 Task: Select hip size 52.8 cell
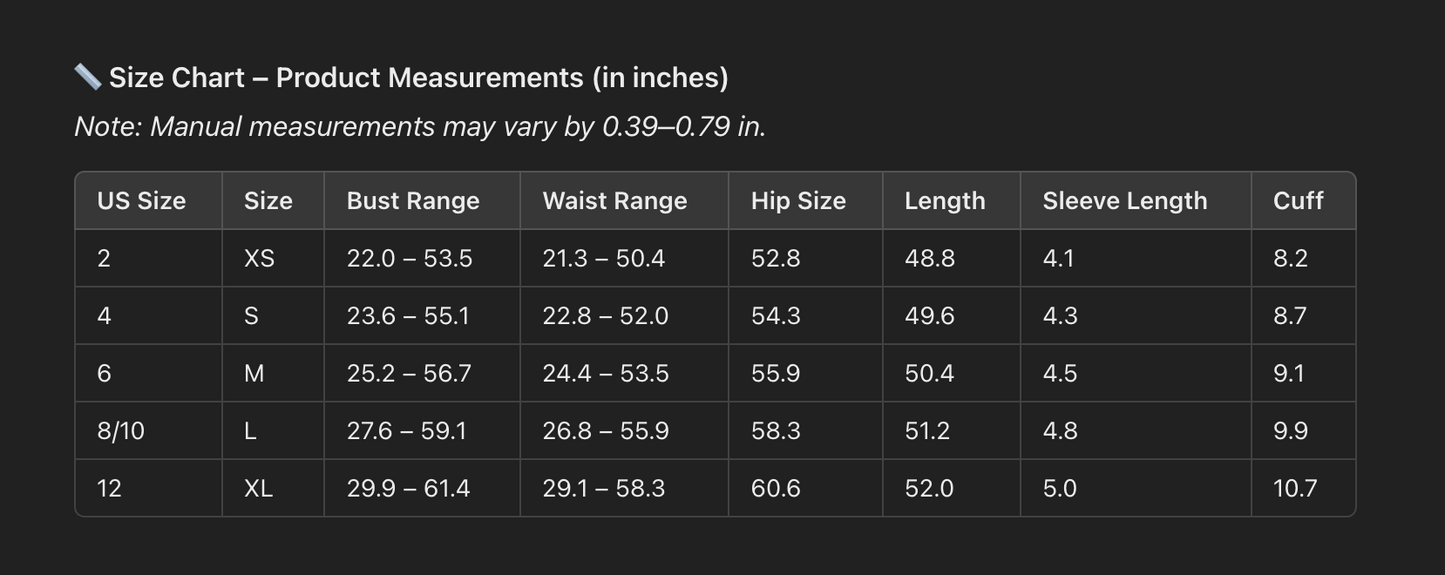806,259
